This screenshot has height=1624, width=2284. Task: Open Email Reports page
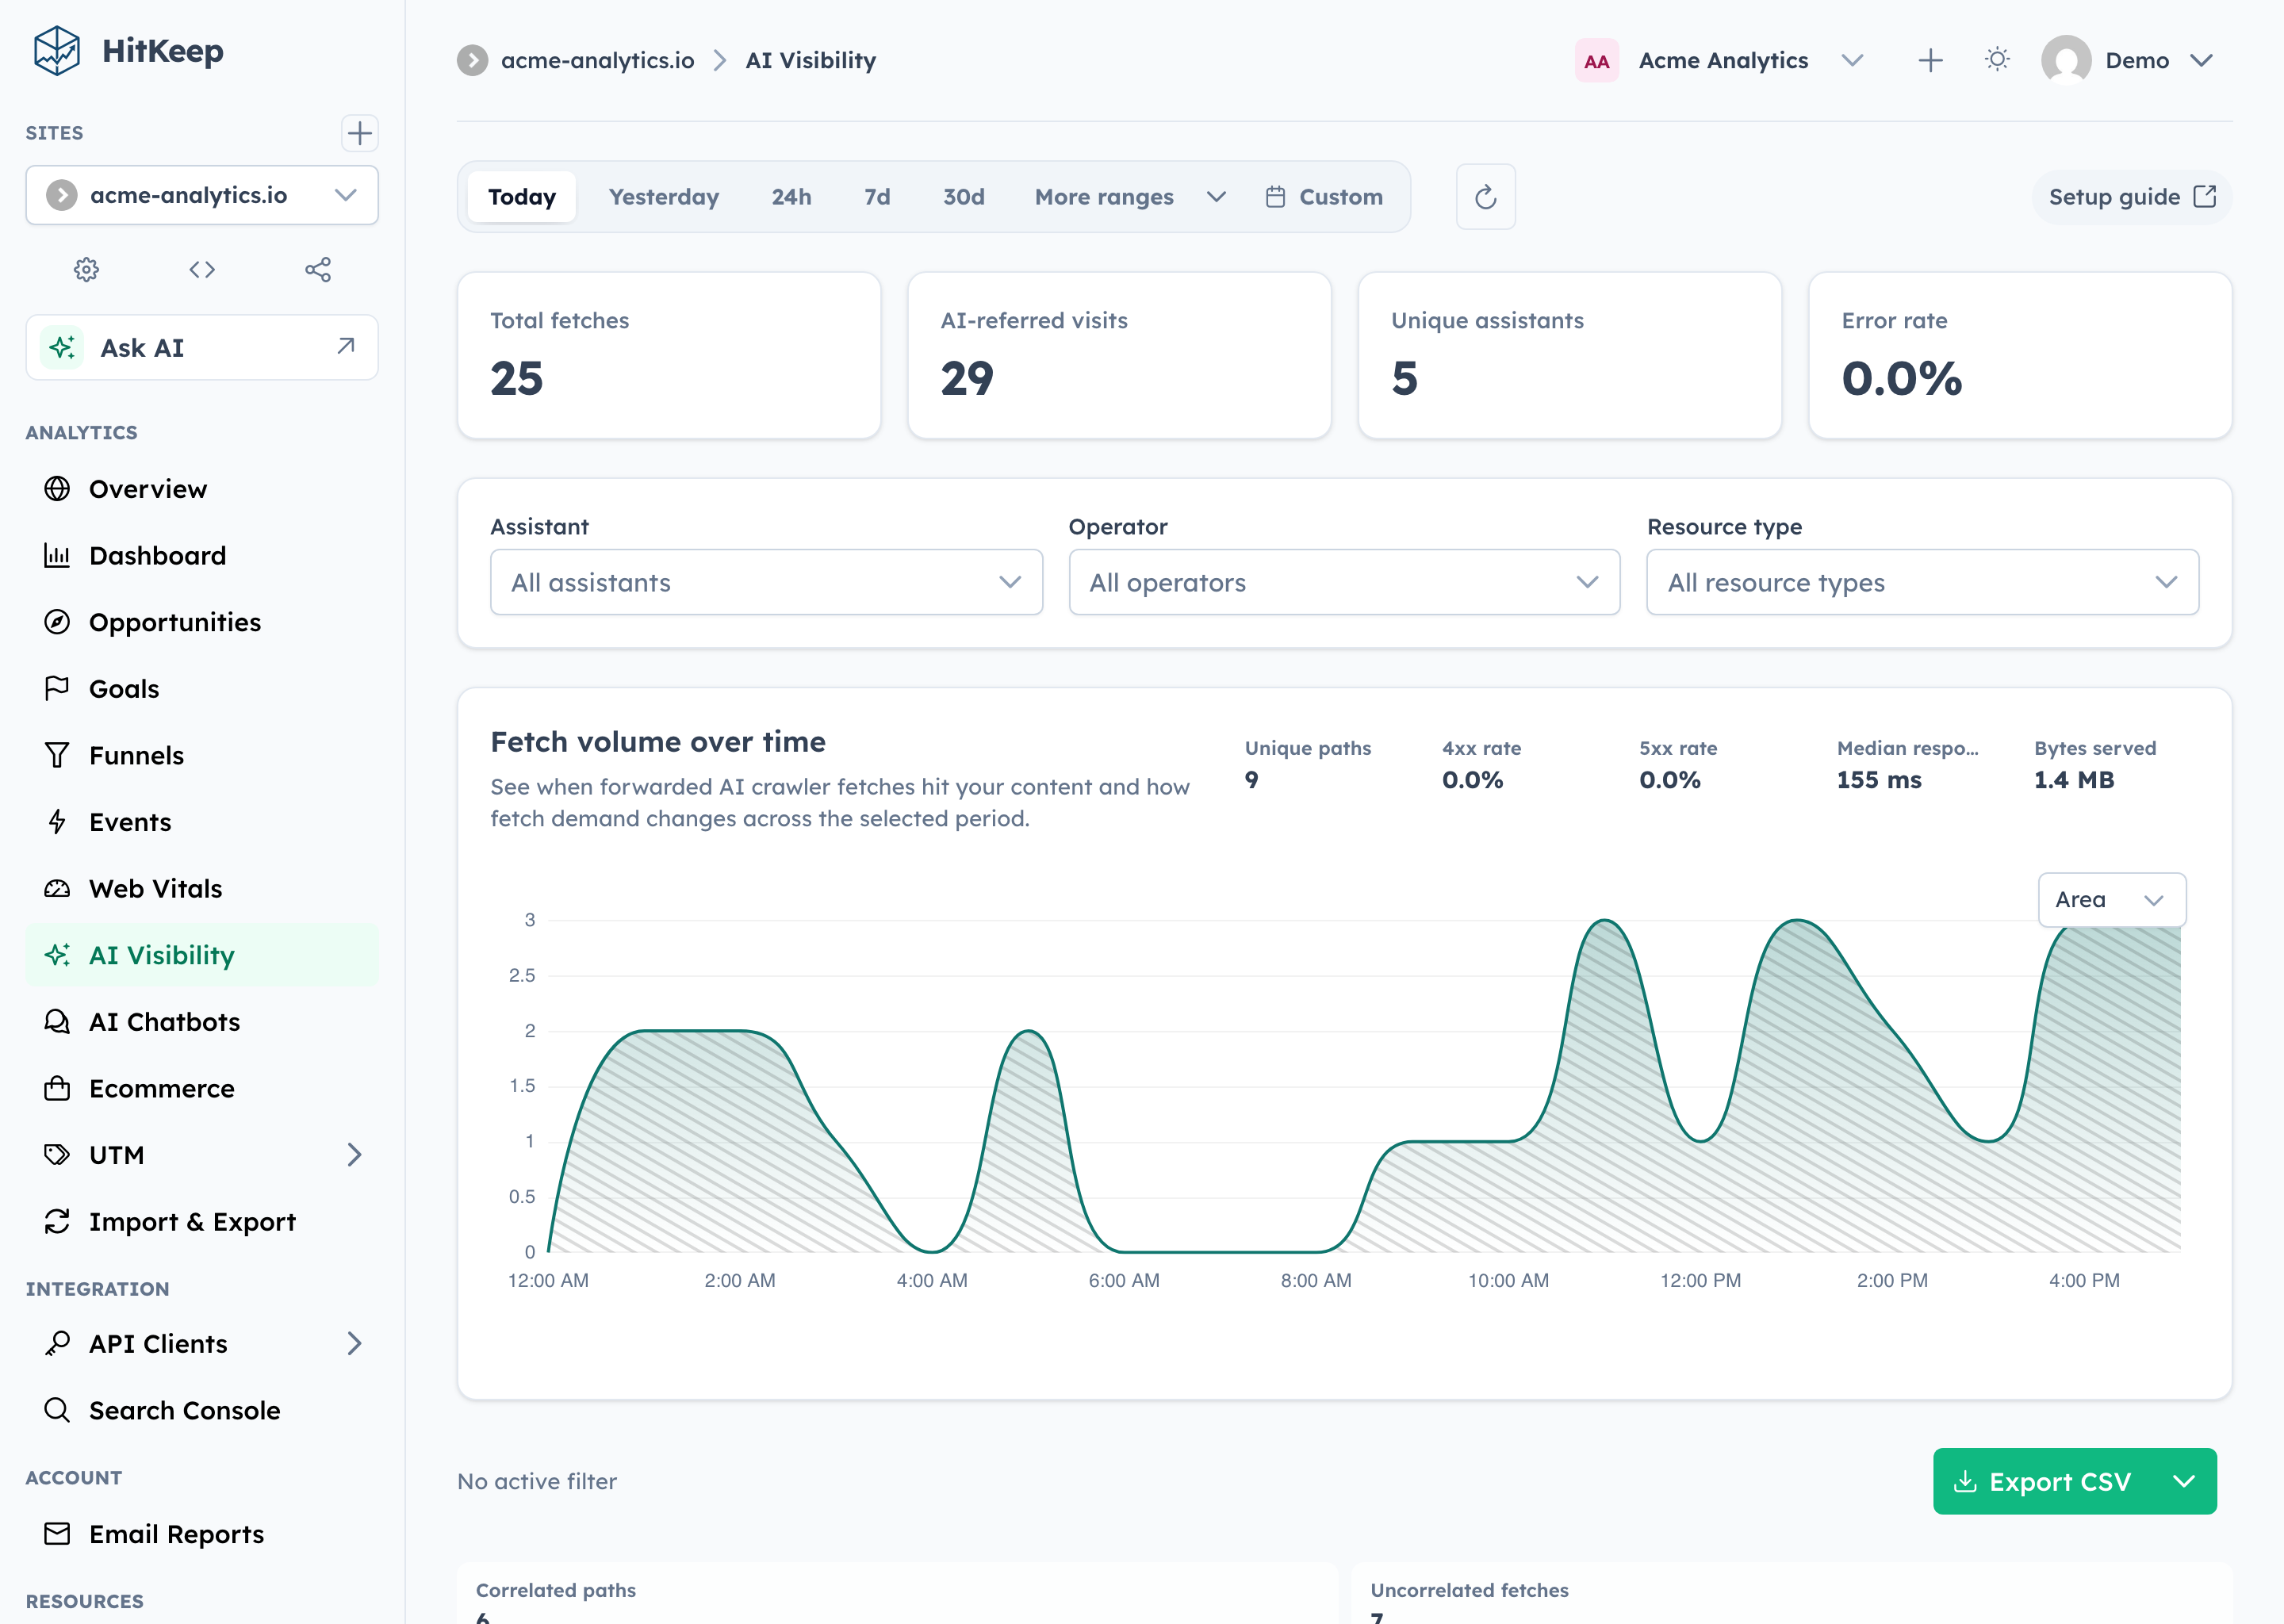click(x=202, y=1534)
